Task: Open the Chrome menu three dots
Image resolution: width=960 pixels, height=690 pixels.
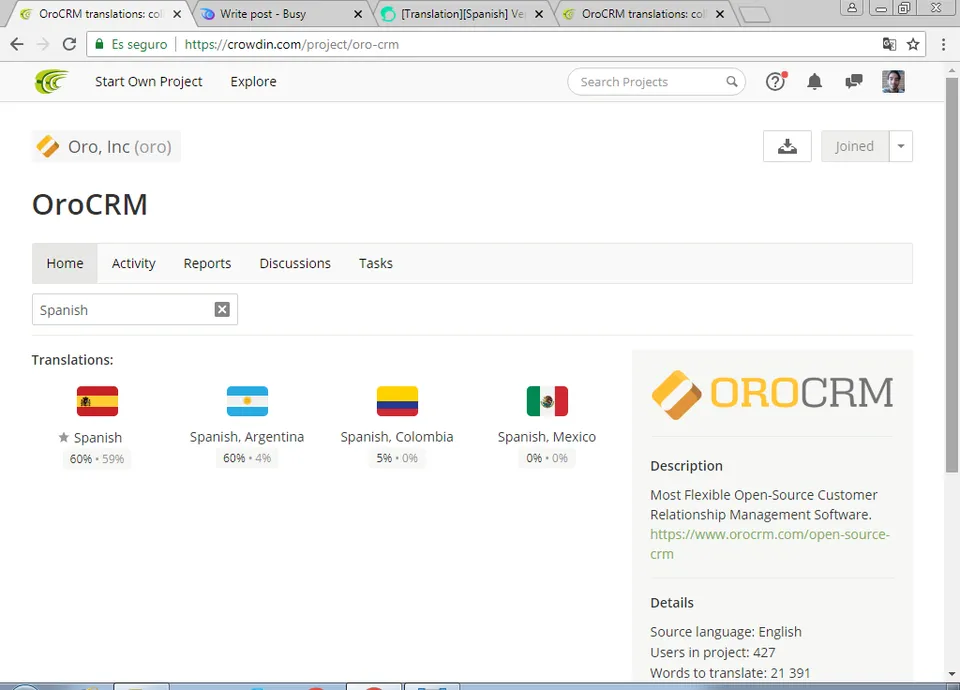Action: pos(943,44)
